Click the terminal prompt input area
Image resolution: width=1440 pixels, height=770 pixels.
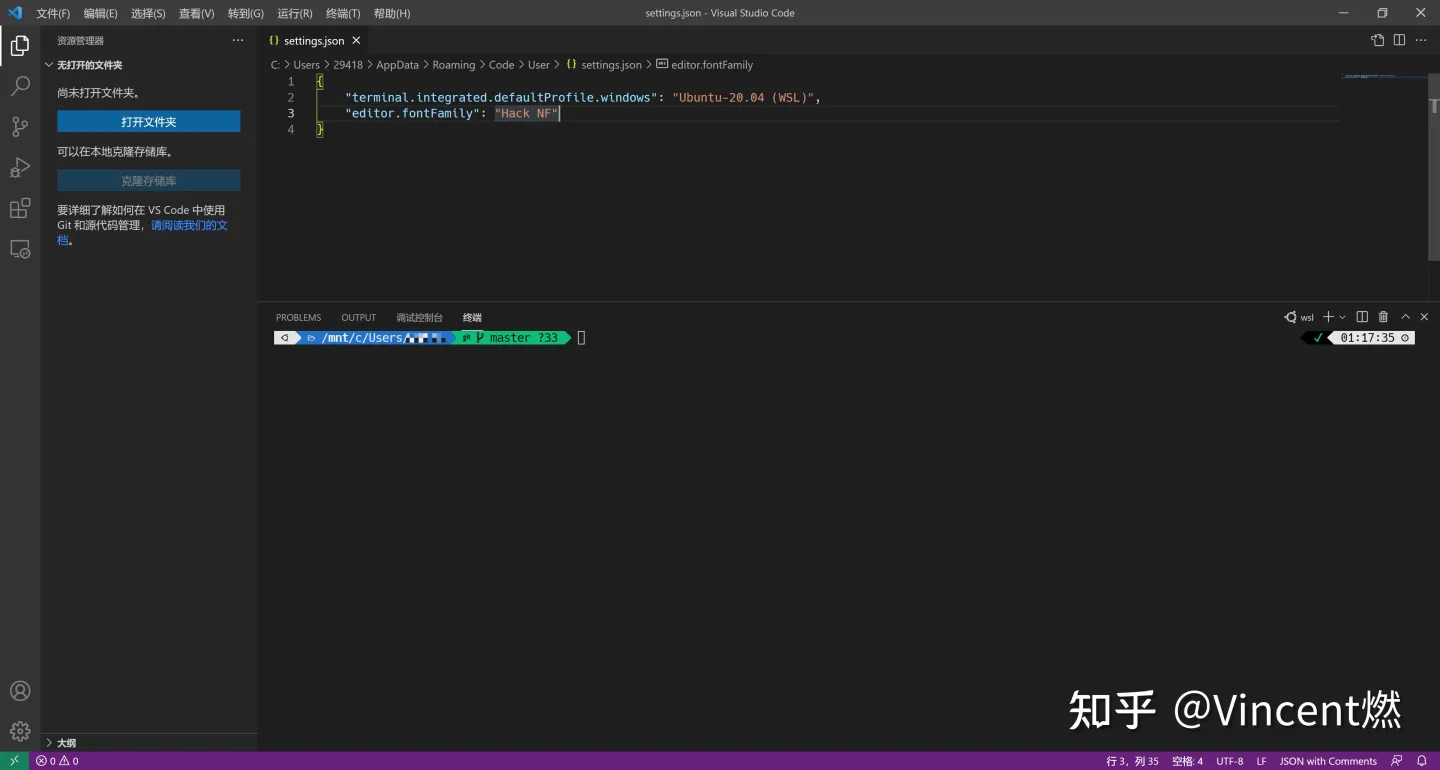581,338
